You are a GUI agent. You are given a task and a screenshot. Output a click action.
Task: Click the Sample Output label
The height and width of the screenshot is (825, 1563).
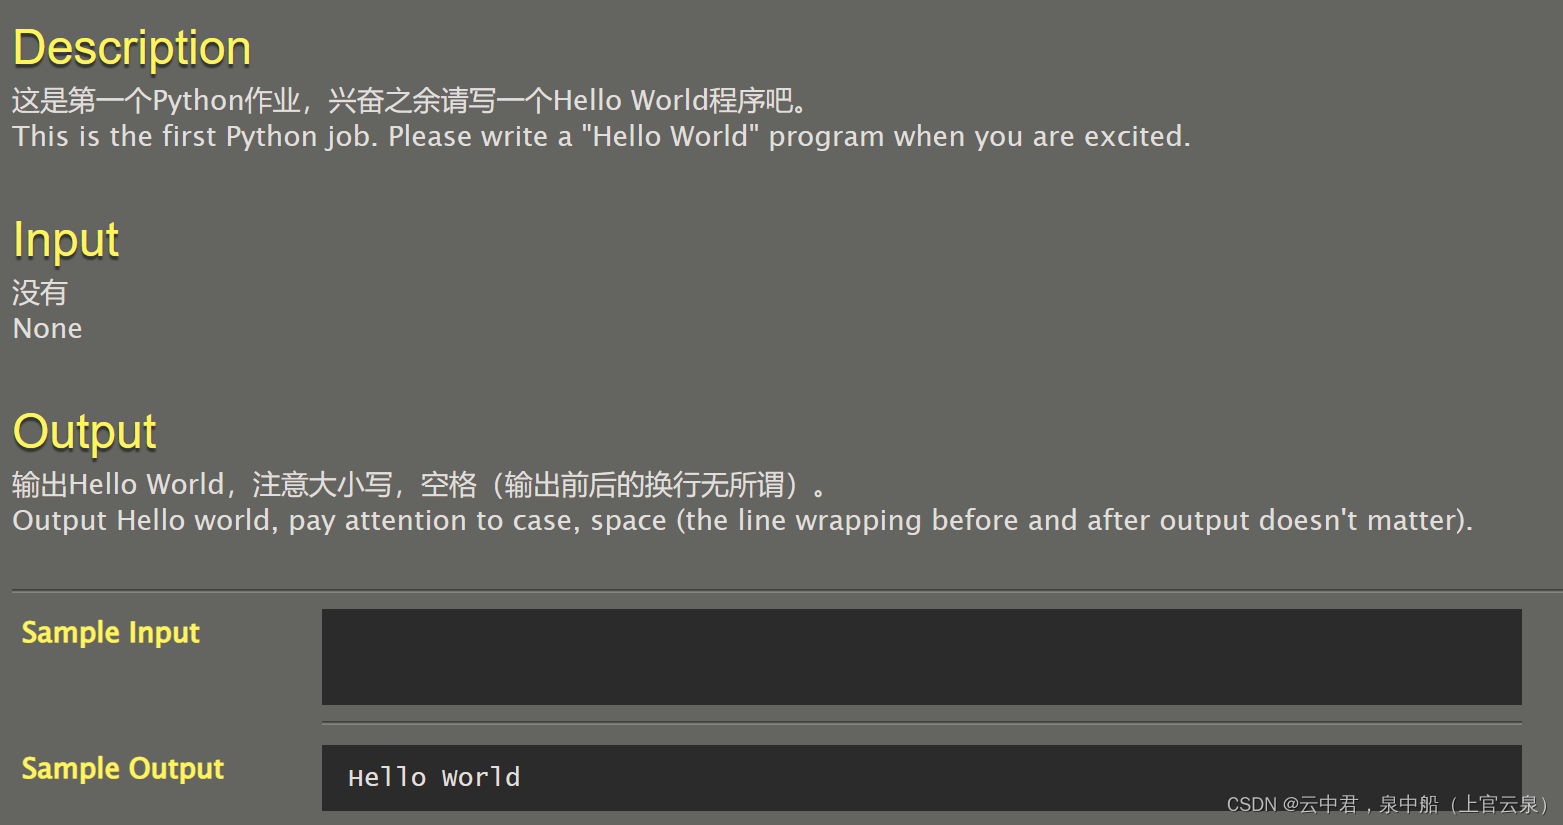pyautogui.click(x=123, y=769)
